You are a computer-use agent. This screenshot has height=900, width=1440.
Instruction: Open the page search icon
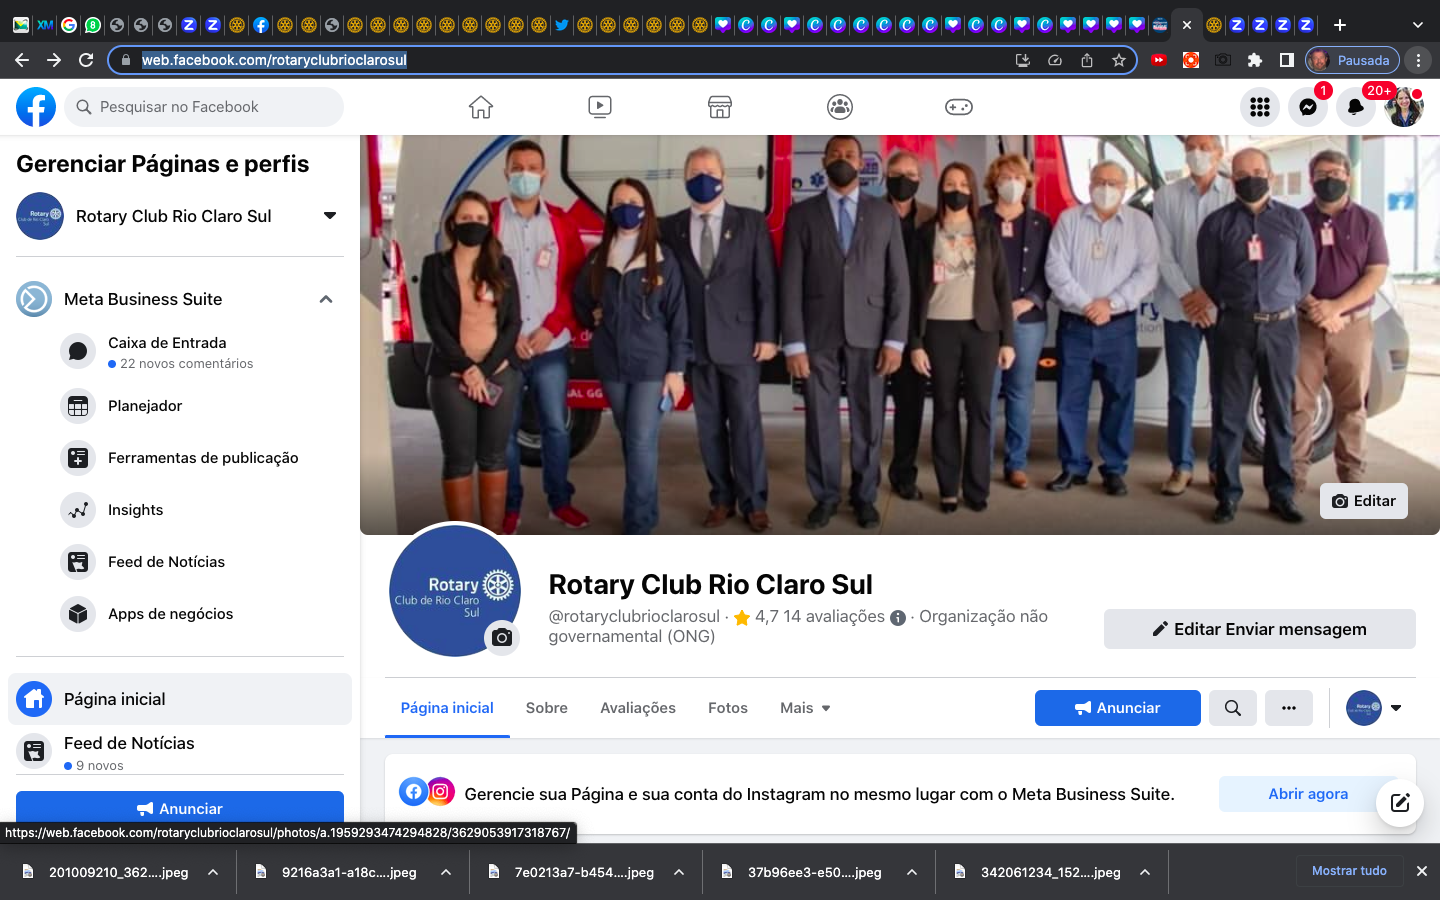point(1232,708)
